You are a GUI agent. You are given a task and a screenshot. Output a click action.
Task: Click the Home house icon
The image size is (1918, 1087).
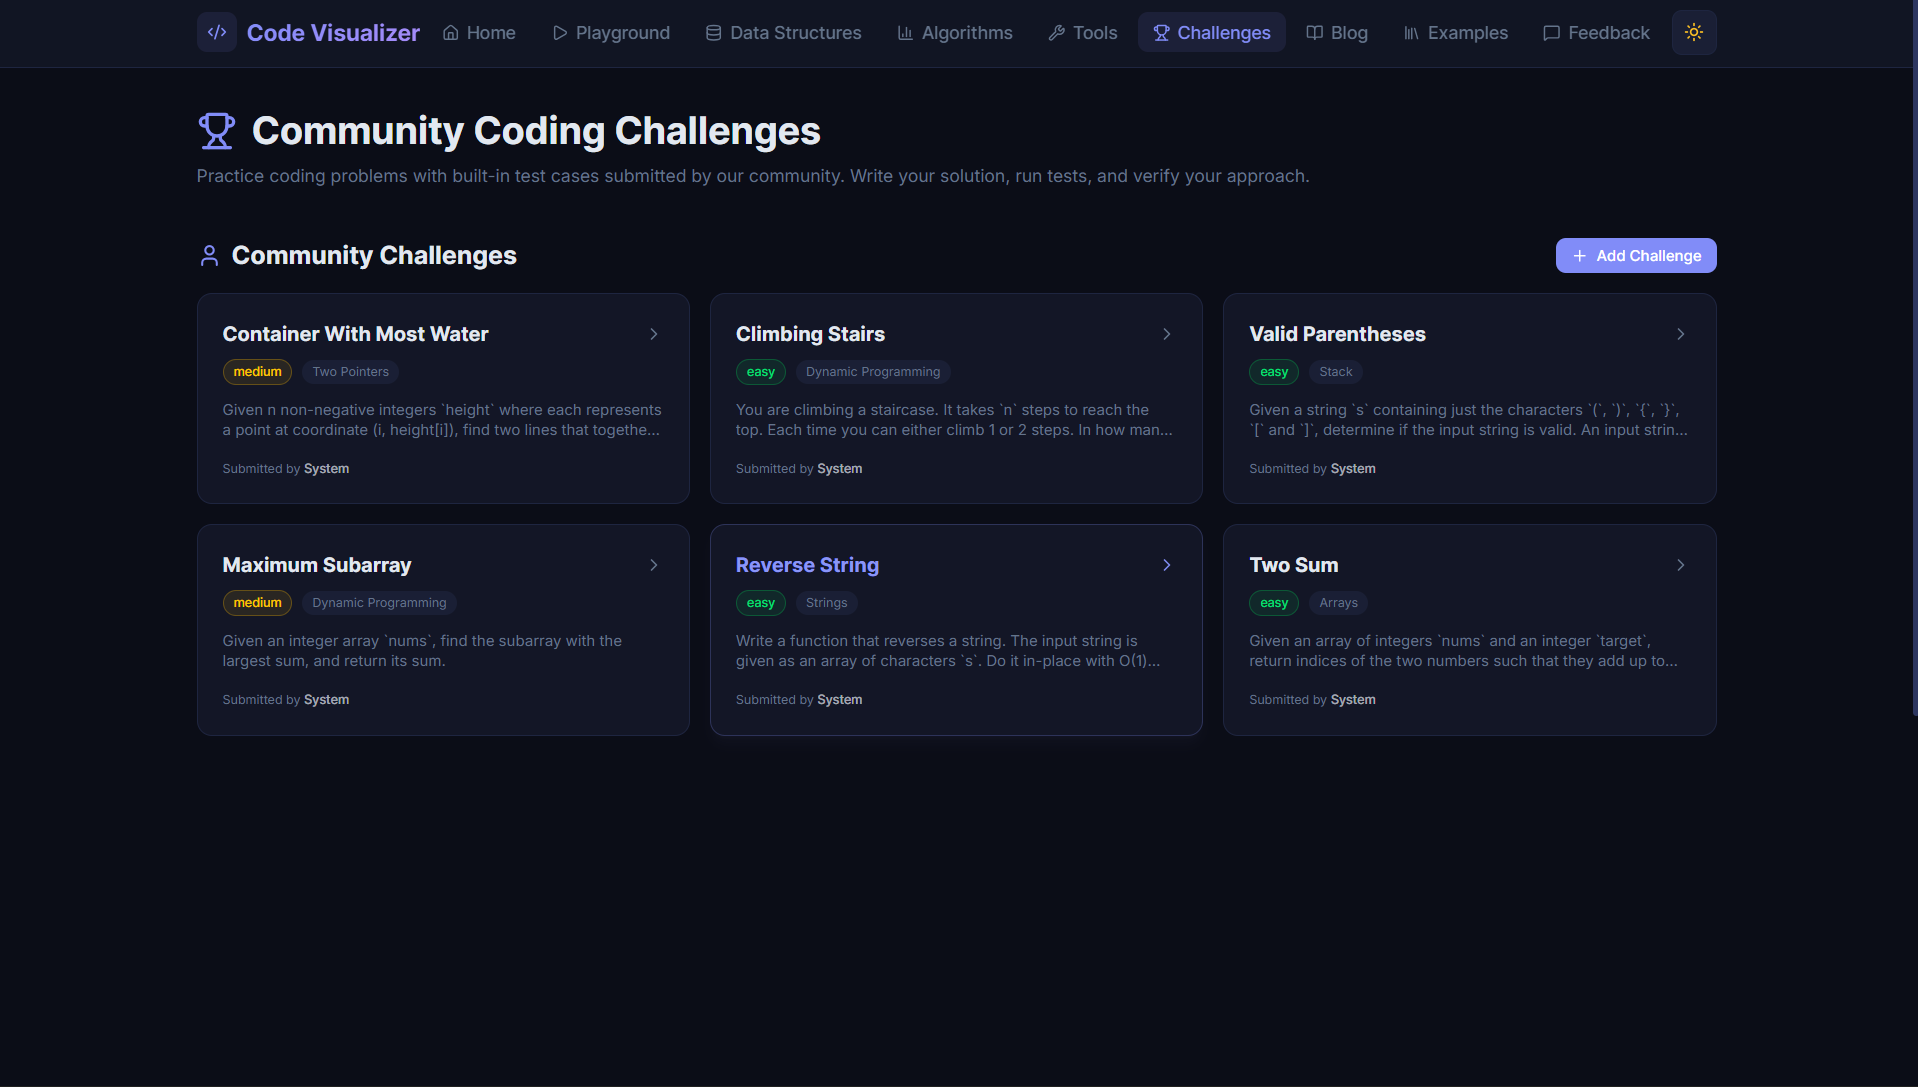click(x=451, y=33)
